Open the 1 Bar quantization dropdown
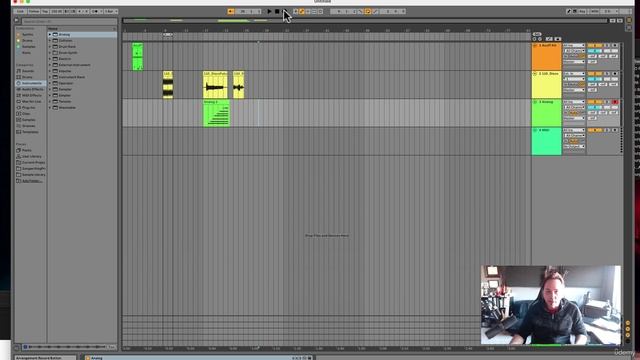This screenshot has width=640, height=360. 110,11
